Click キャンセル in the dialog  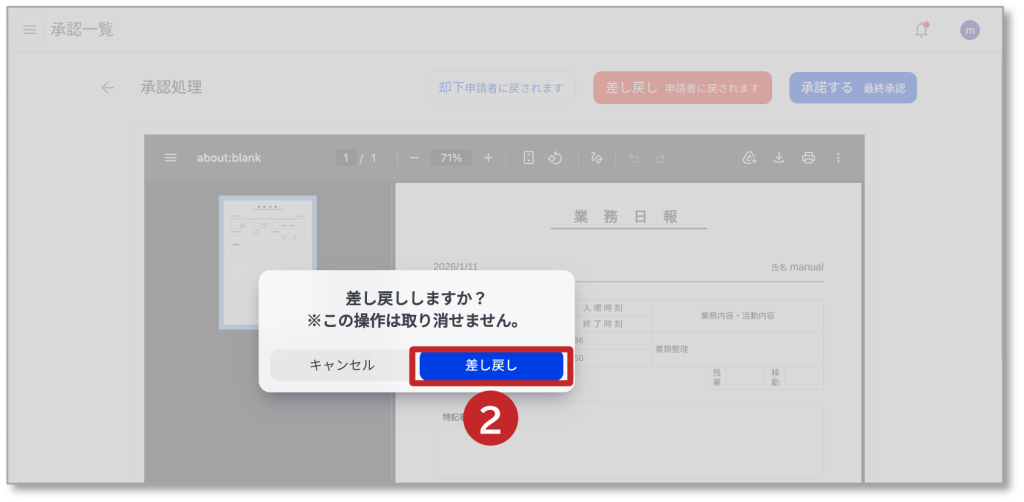click(341, 366)
